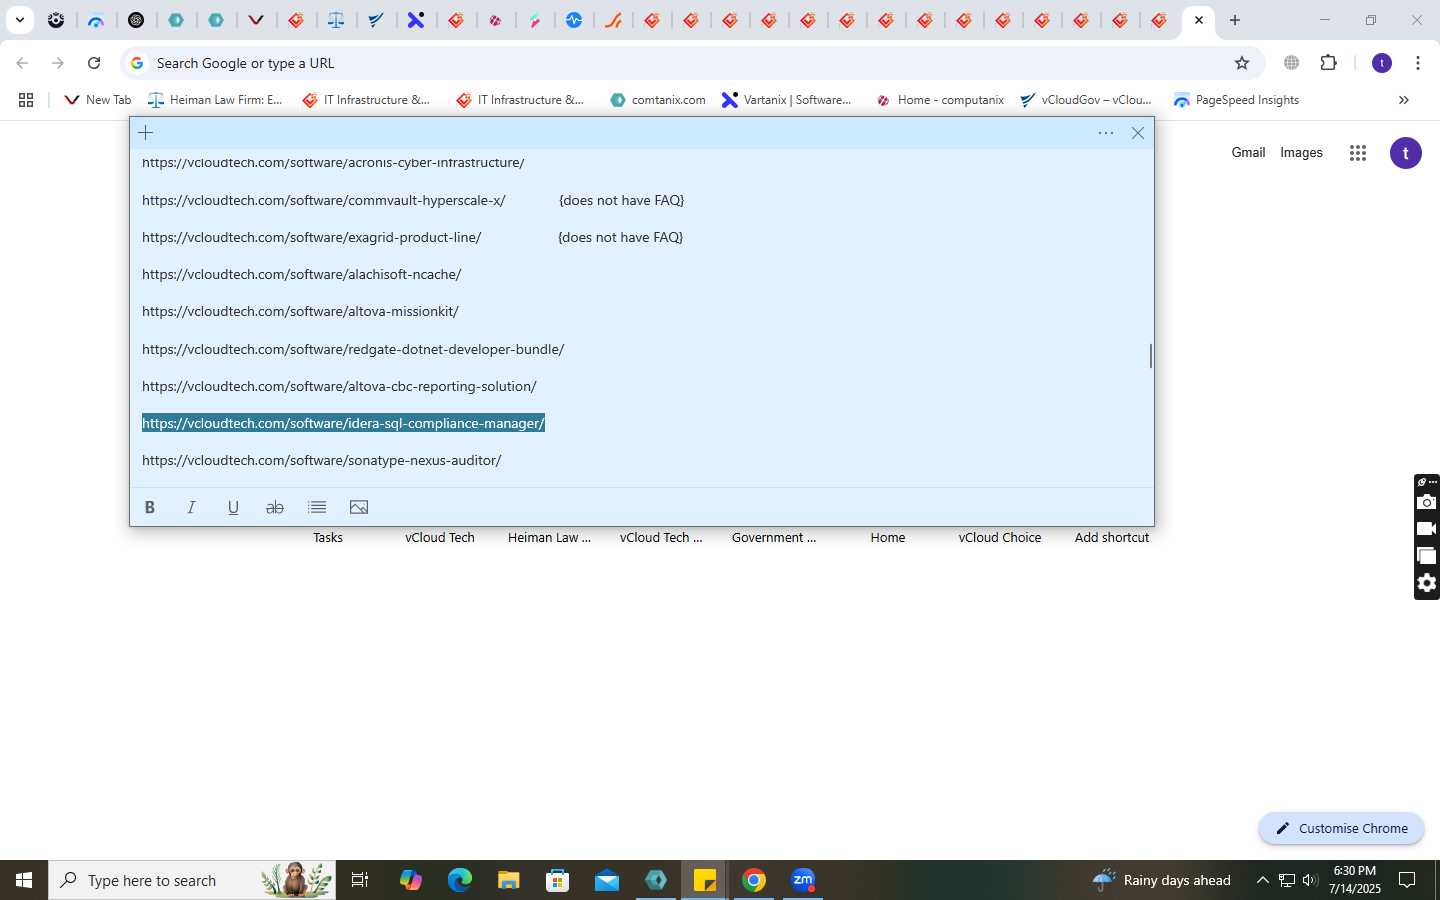This screenshot has width=1440, height=900.
Task: Open Zoom from the taskbar
Action: click(803, 880)
